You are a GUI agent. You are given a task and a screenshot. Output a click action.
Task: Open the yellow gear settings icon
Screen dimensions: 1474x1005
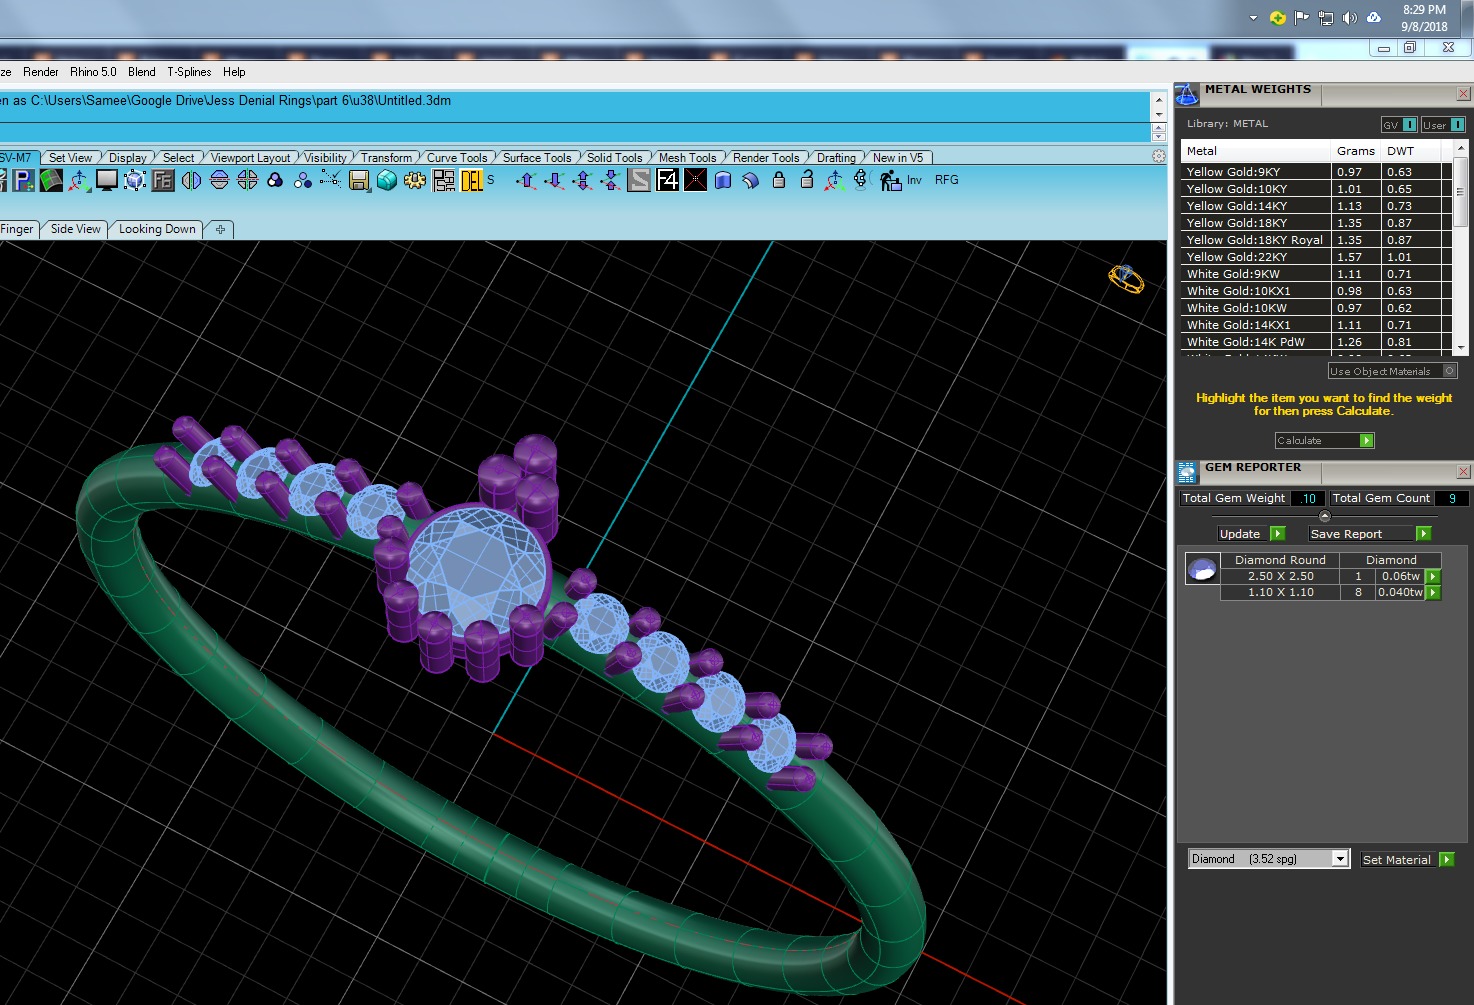pos(415,180)
